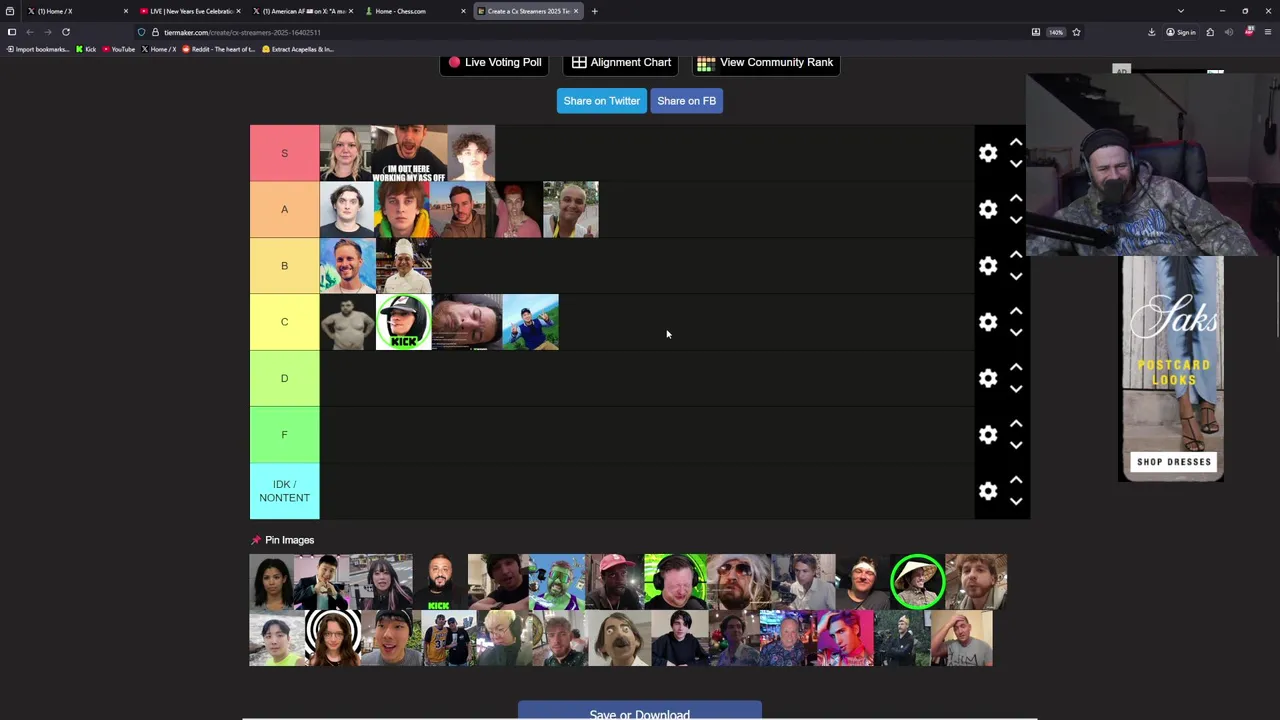Viewport: 1280px width, 720px height.
Task: Click the cyan IDK / NONTENT label
Action: [284, 491]
